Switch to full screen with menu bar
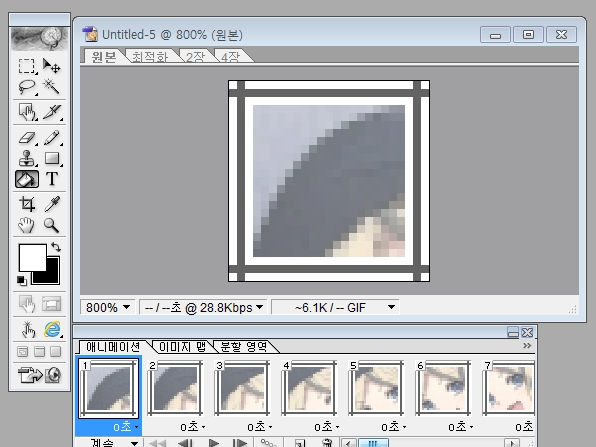Image resolution: width=596 pixels, height=447 pixels. click(40, 352)
